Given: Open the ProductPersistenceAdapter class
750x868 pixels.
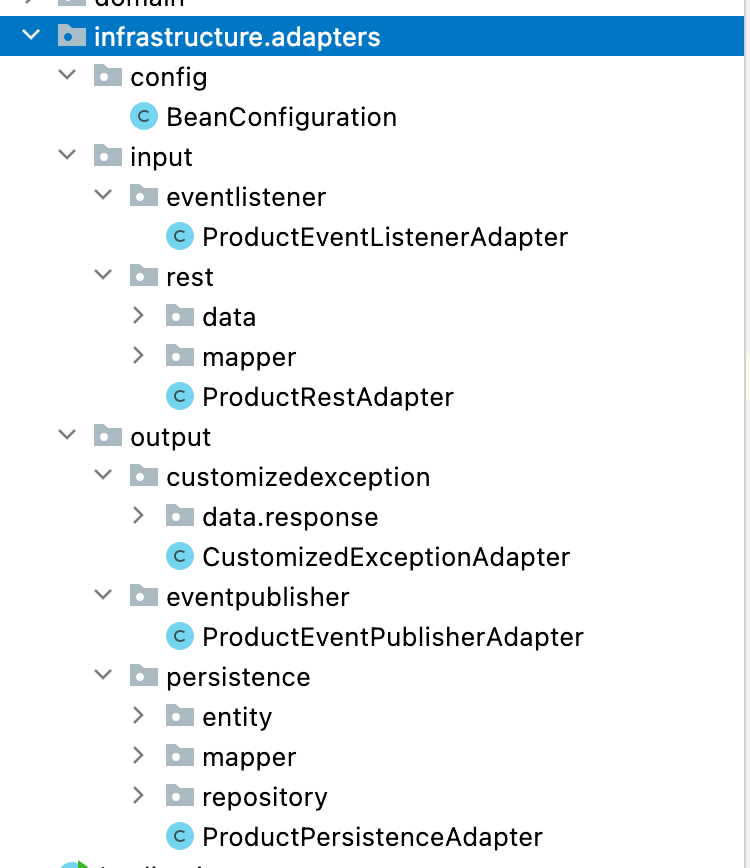Looking at the screenshot, I should [373, 837].
